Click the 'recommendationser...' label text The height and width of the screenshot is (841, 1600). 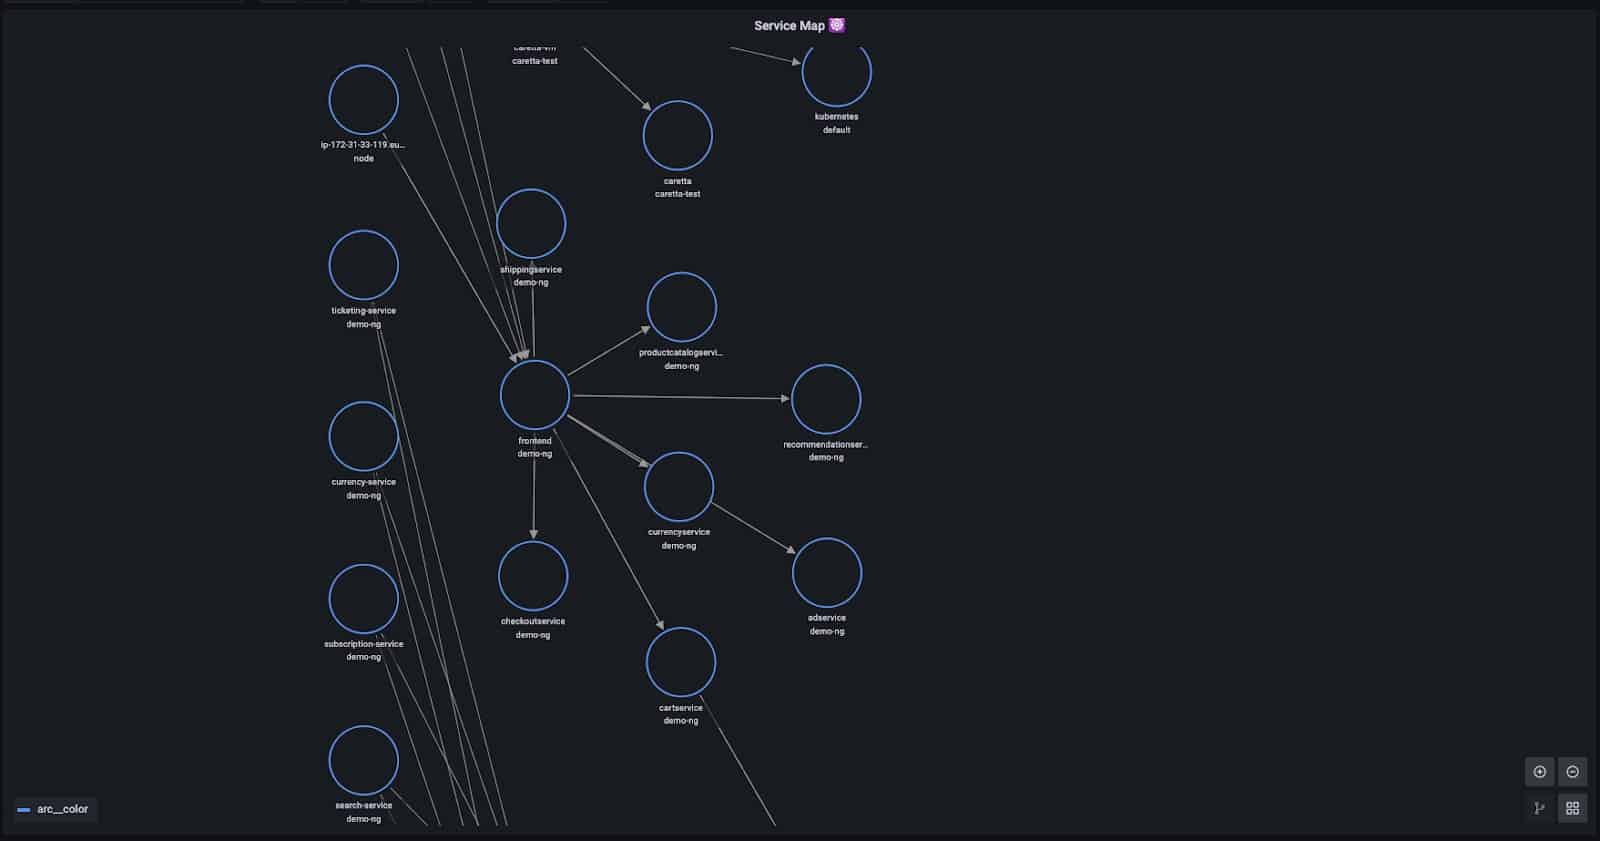[x=826, y=445]
